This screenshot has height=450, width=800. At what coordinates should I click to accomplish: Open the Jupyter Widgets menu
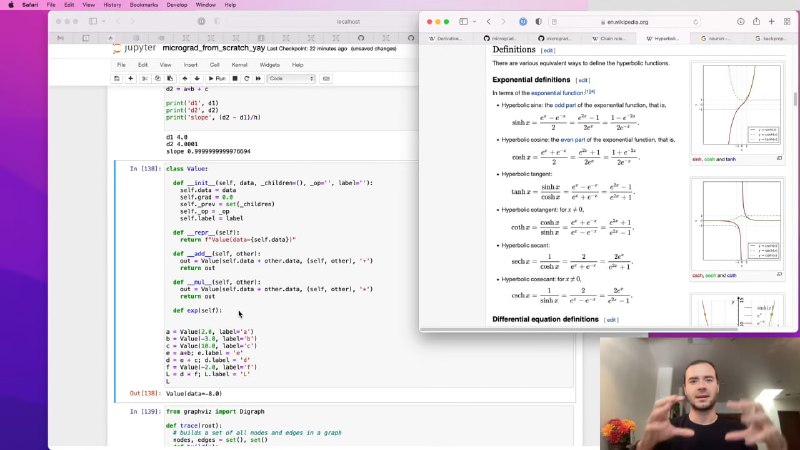[x=269, y=65]
